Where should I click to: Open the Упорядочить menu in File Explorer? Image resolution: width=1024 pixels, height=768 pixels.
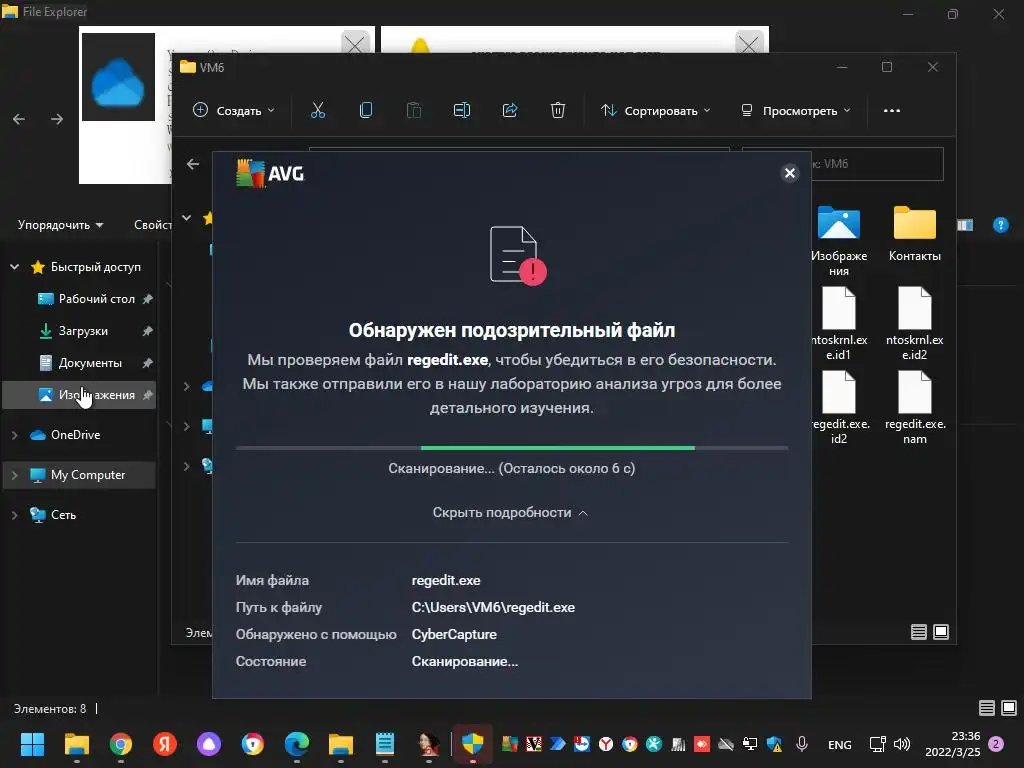coord(60,225)
